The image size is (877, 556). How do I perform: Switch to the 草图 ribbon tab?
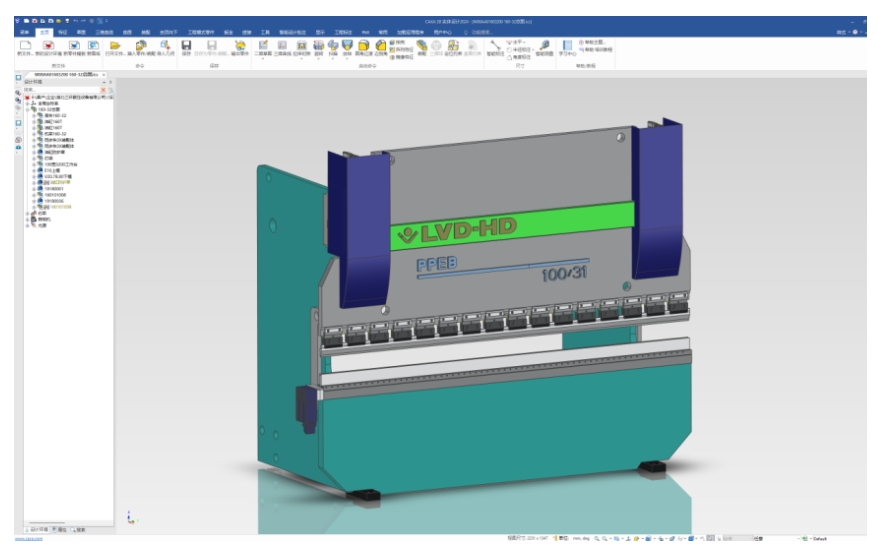(x=81, y=32)
